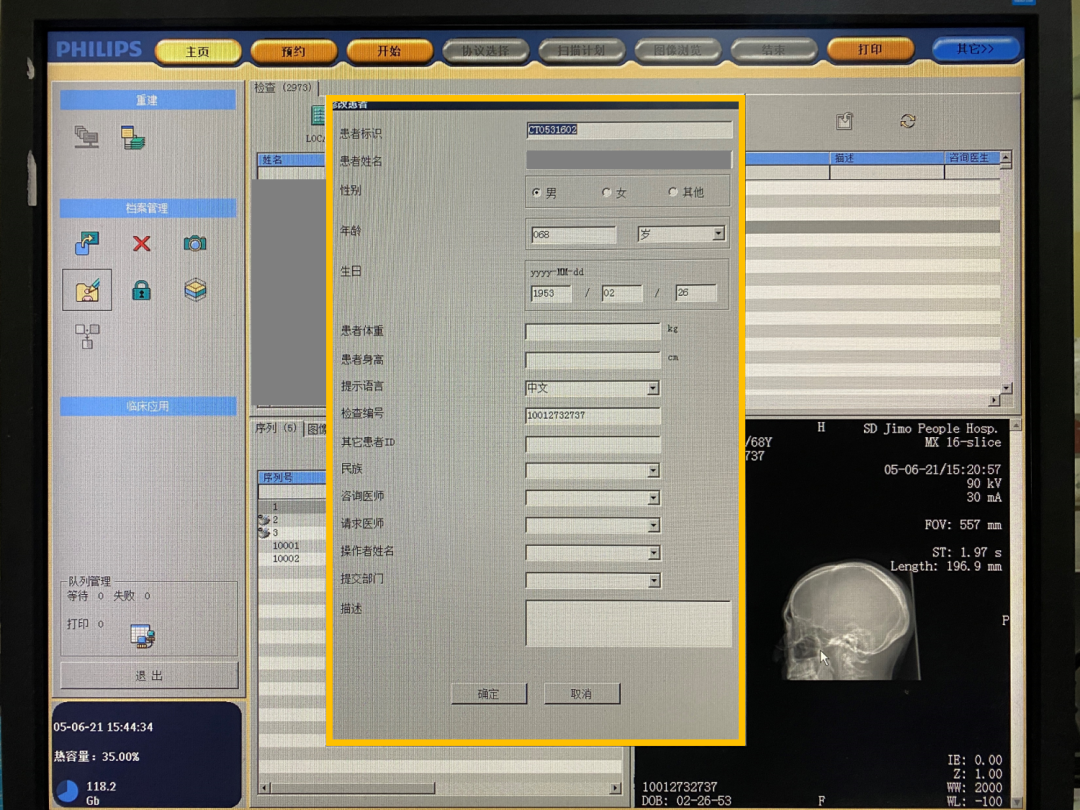Open the 提示语言 中文 dropdown

(652, 388)
